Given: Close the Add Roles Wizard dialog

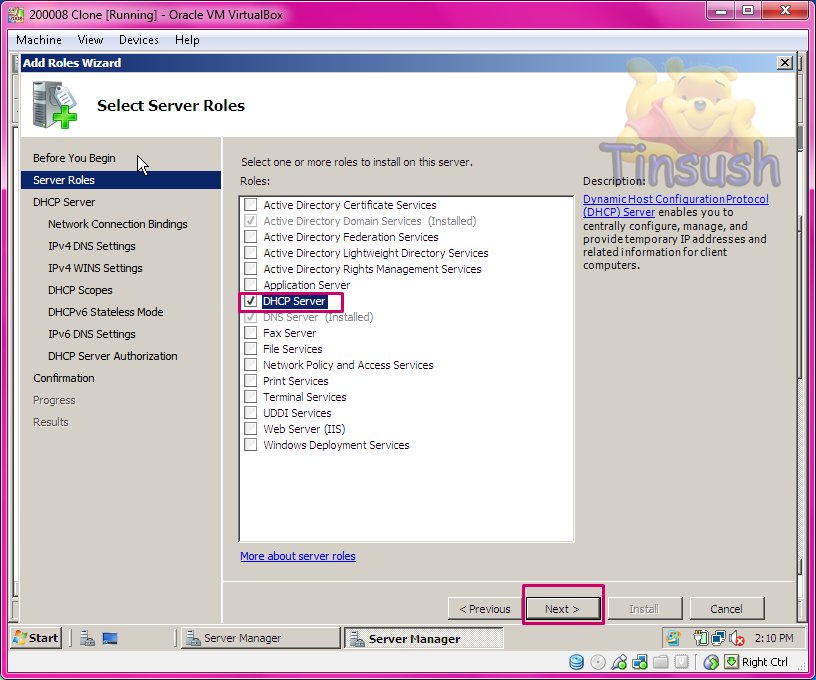Looking at the screenshot, I should [x=784, y=63].
